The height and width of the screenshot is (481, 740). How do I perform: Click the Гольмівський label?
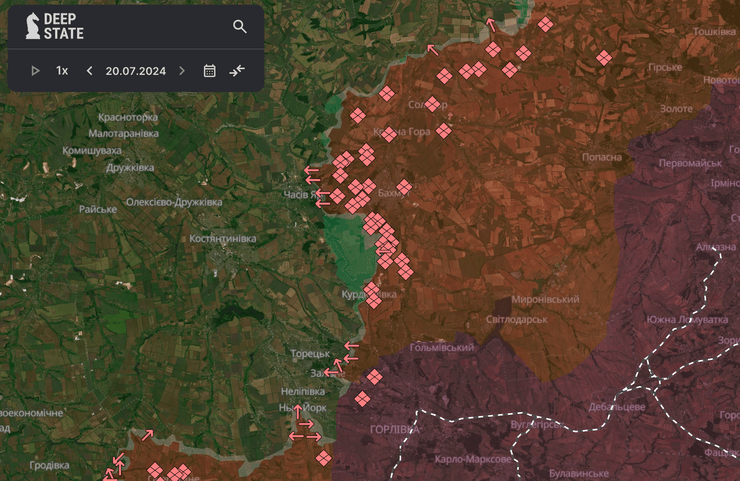[442, 347]
